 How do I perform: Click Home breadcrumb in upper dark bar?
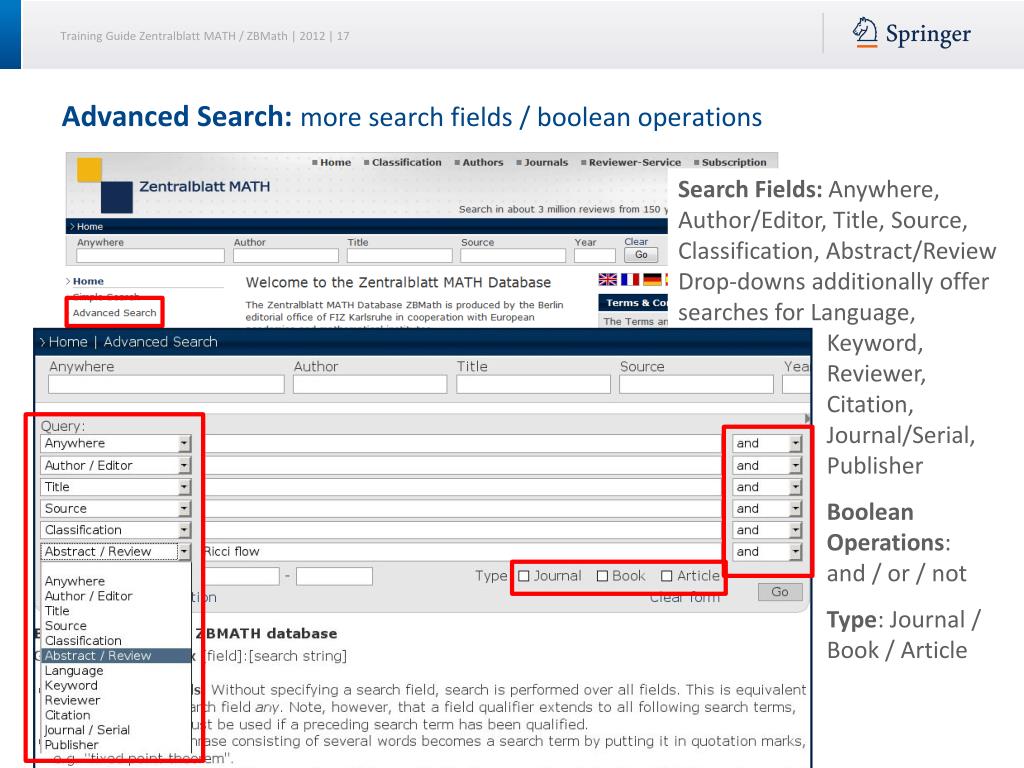(x=89, y=227)
